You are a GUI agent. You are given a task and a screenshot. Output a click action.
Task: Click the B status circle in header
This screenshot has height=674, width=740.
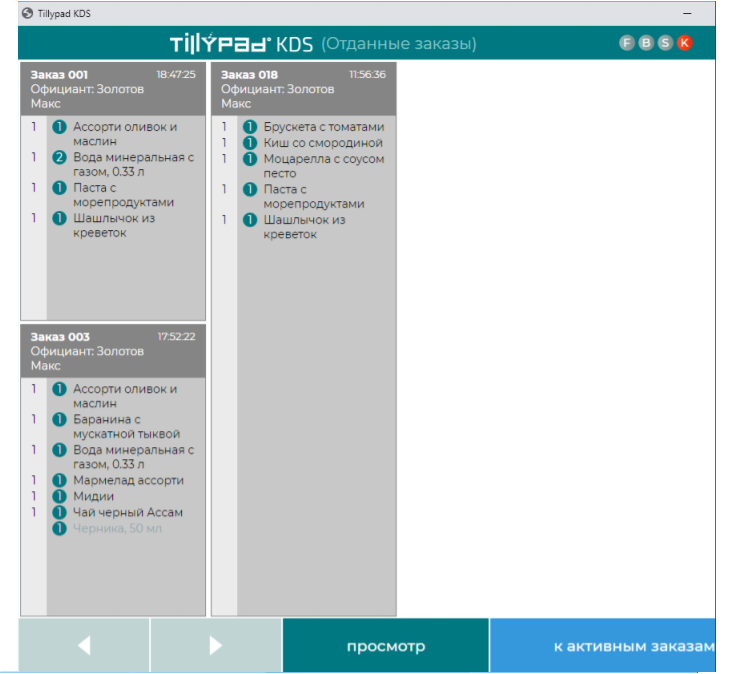tap(646, 43)
